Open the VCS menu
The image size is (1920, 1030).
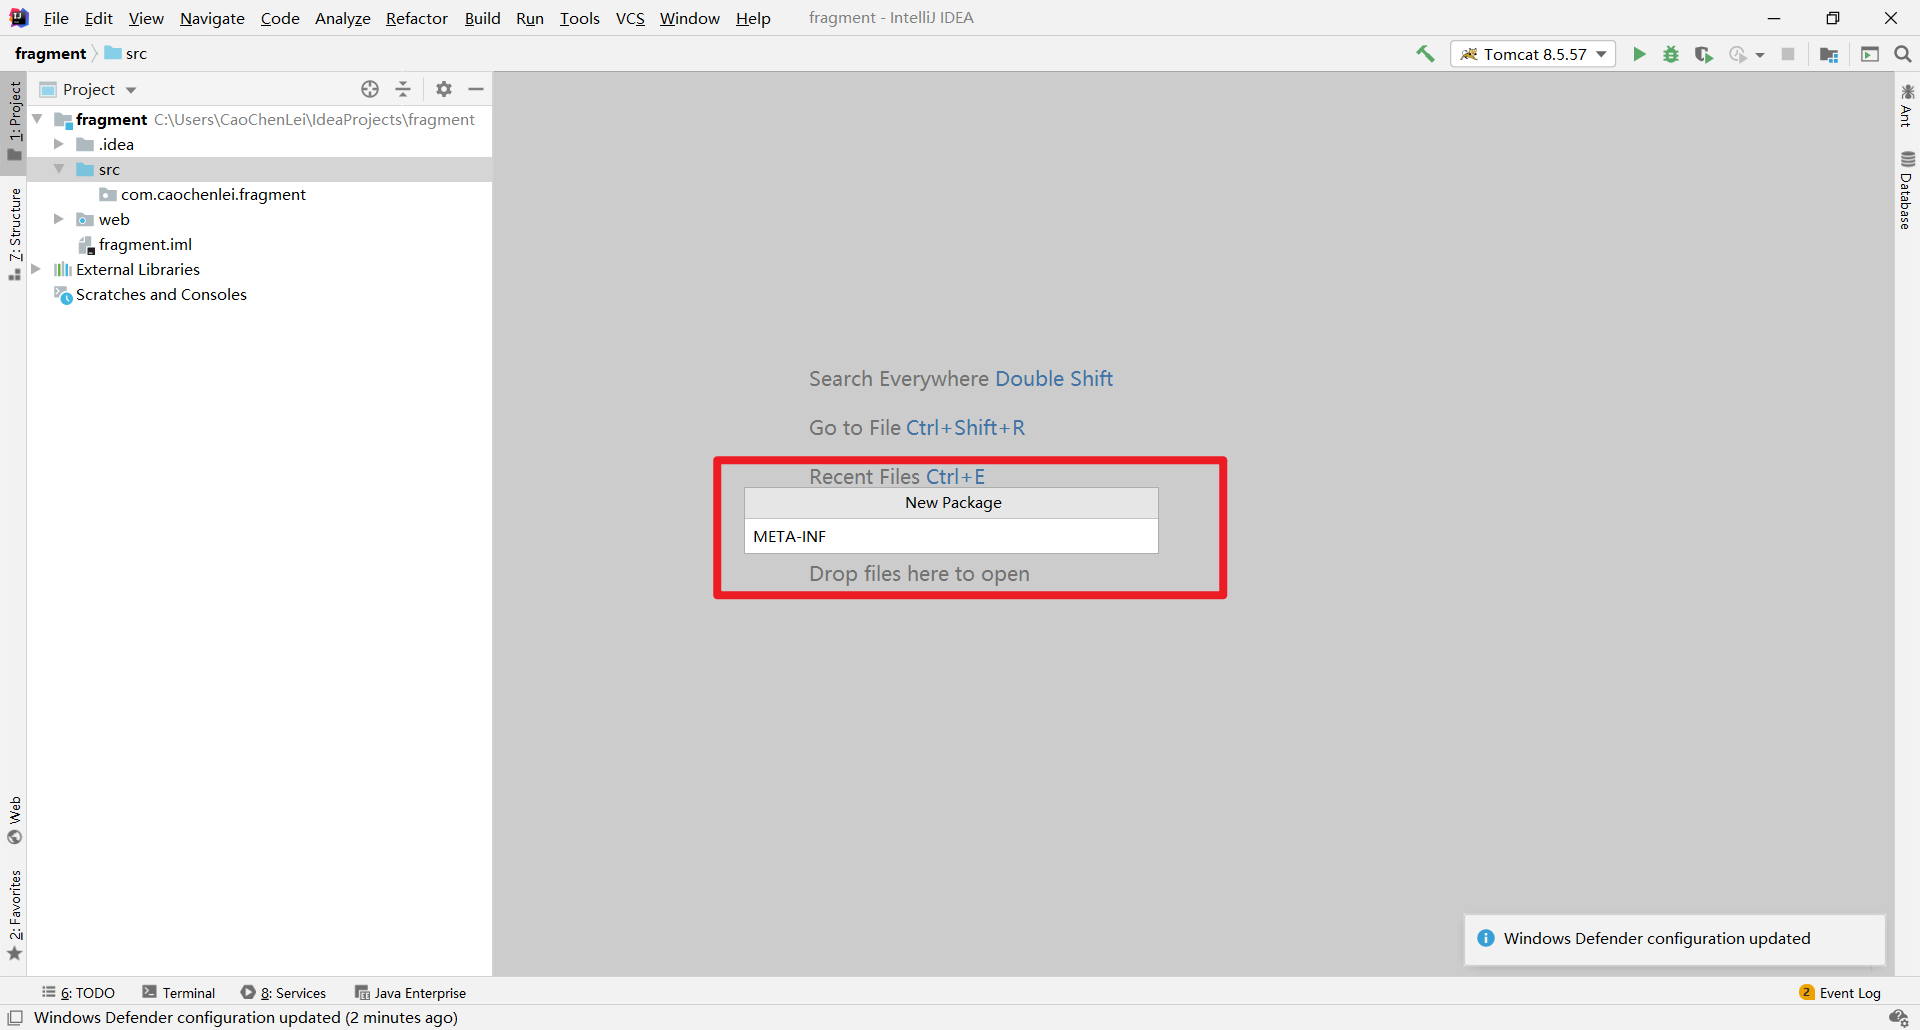pos(630,18)
